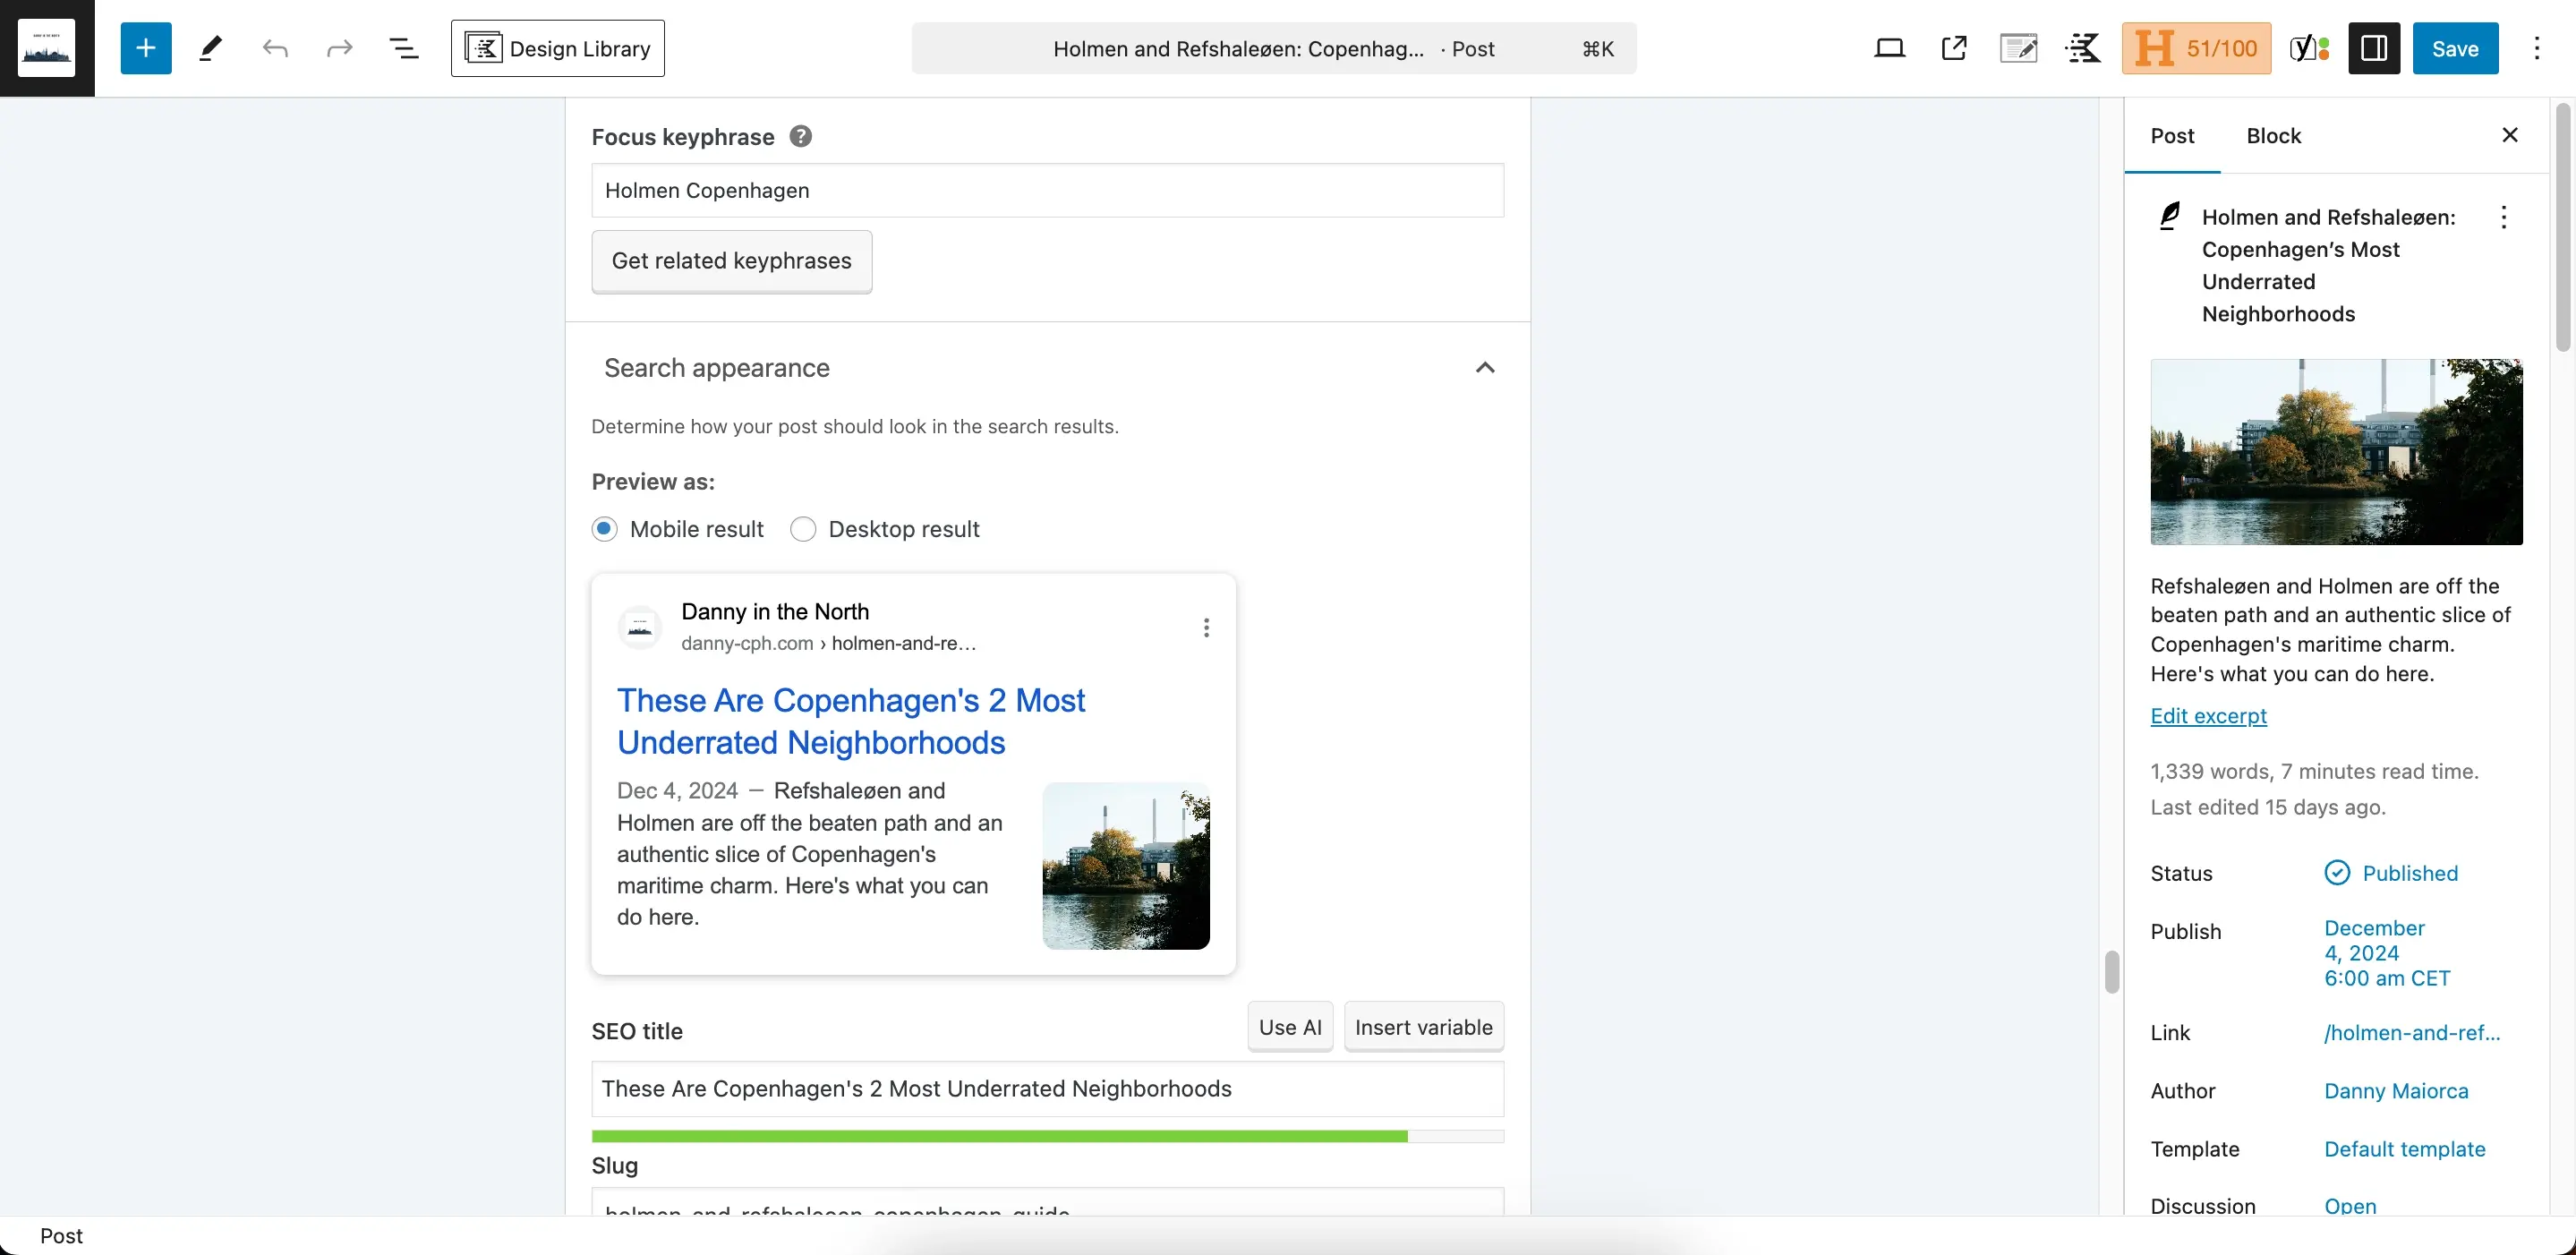Viewport: 2576px width, 1255px height.
Task: Open Headline Studio 51/100 score
Action: [2196, 48]
